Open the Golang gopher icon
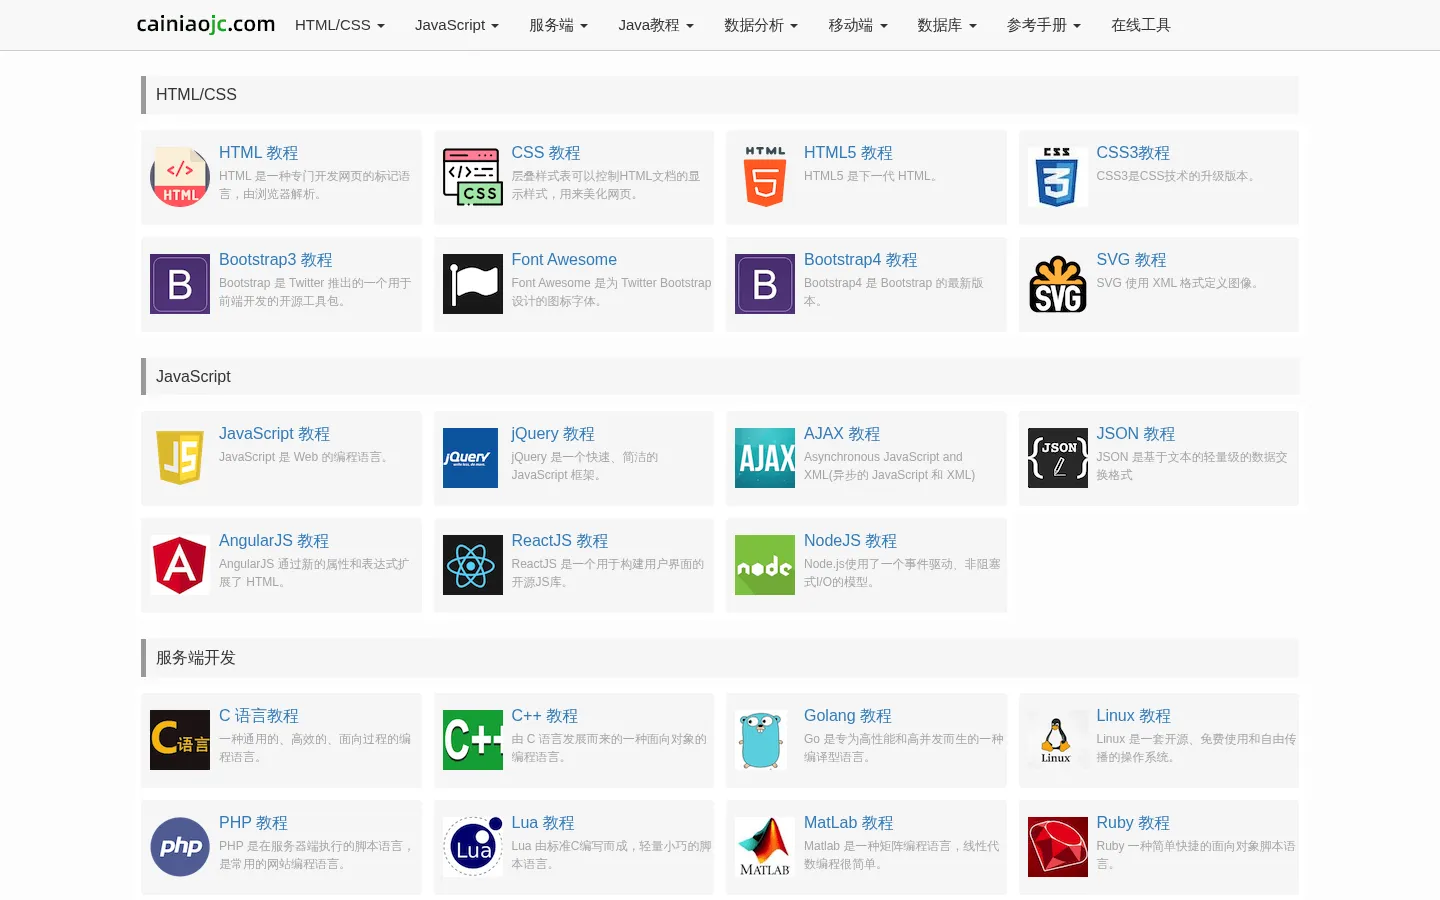This screenshot has height=900, width=1440. tap(761, 740)
